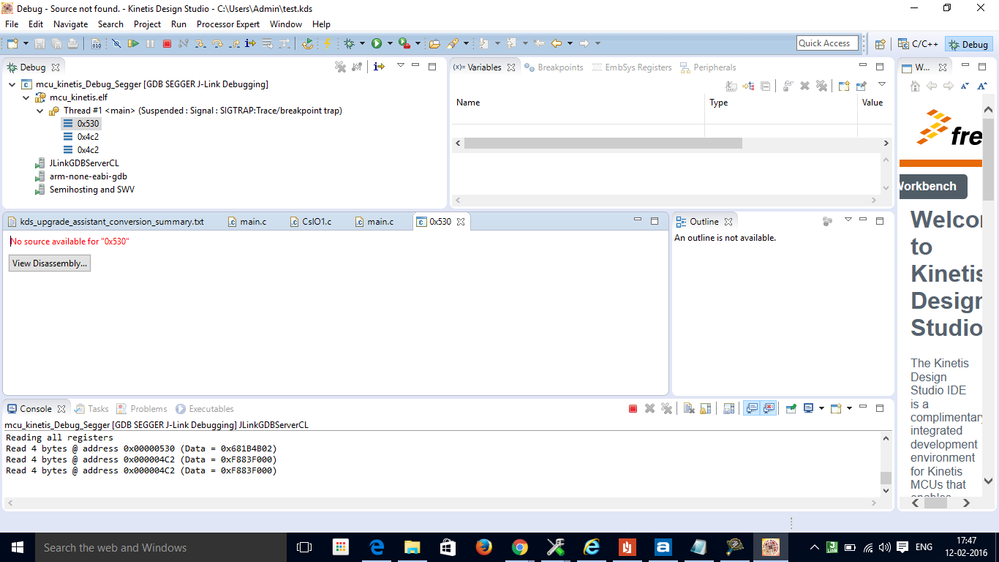Switch to the Peripherals tab
Image resolution: width=999 pixels, height=562 pixels.
(708, 68)
